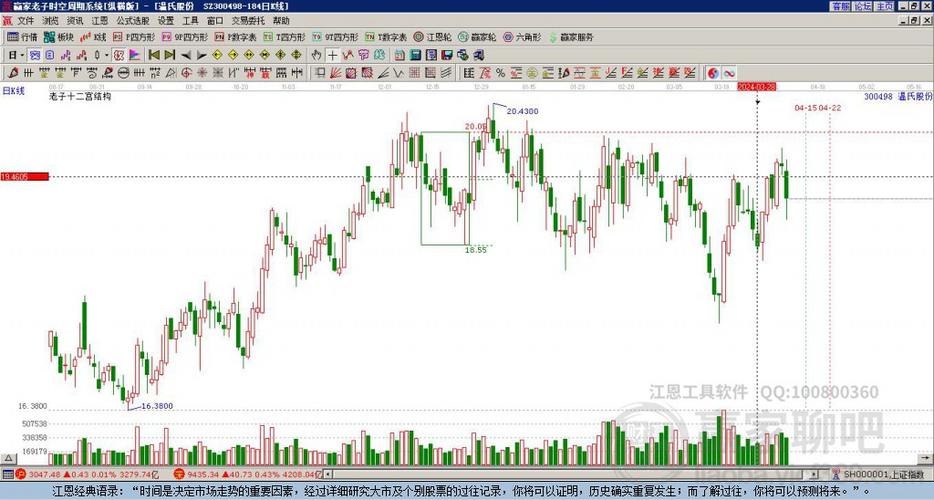Step chart right with black arrow

coord(201,55)
